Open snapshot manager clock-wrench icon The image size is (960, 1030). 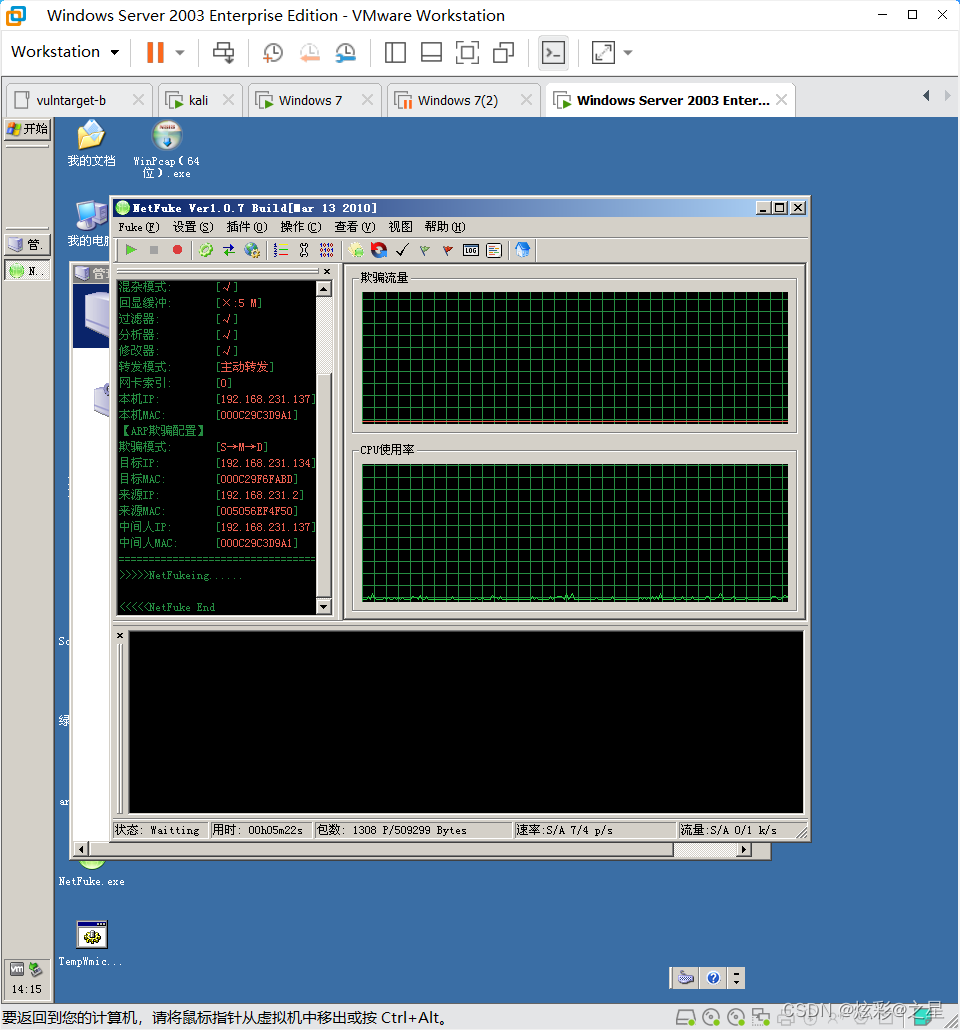tap(345, 53)
